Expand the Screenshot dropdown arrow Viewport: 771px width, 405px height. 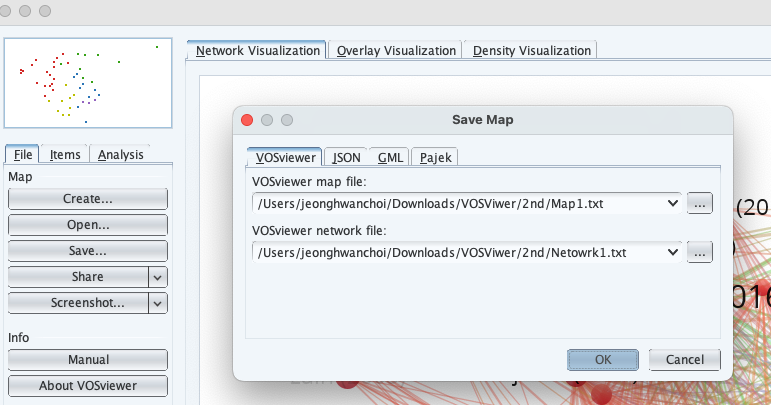point(158,303)
